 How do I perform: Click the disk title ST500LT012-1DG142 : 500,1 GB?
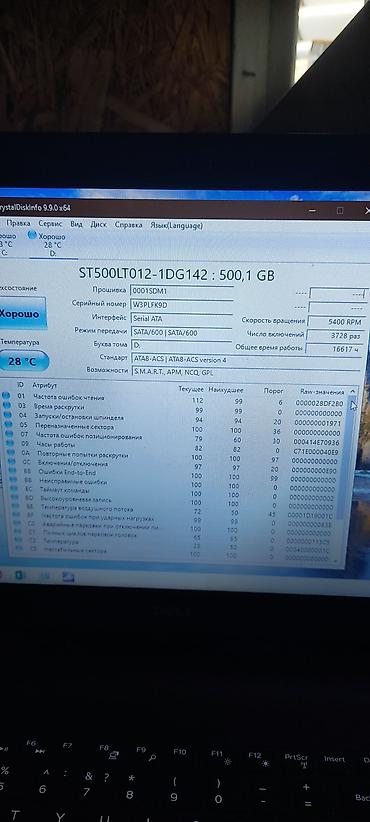point(177,274)
